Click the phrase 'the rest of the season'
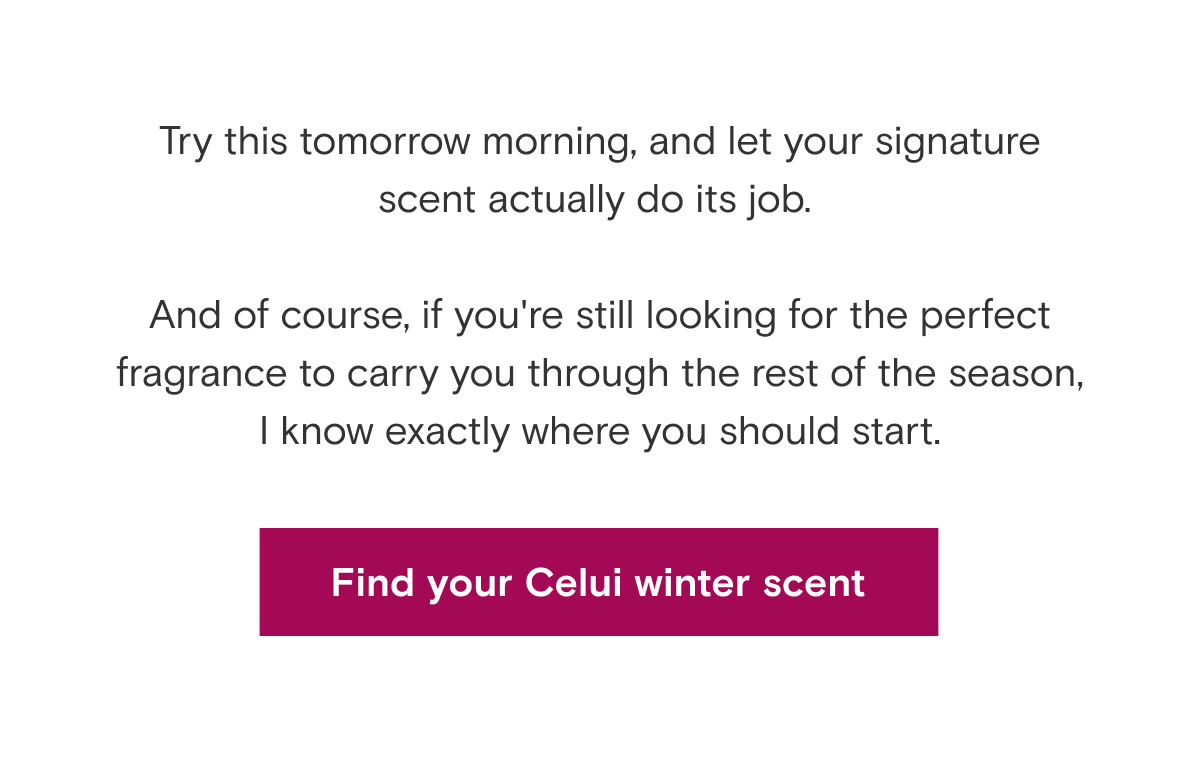1200x758 pixels. [x=885, y=372]
